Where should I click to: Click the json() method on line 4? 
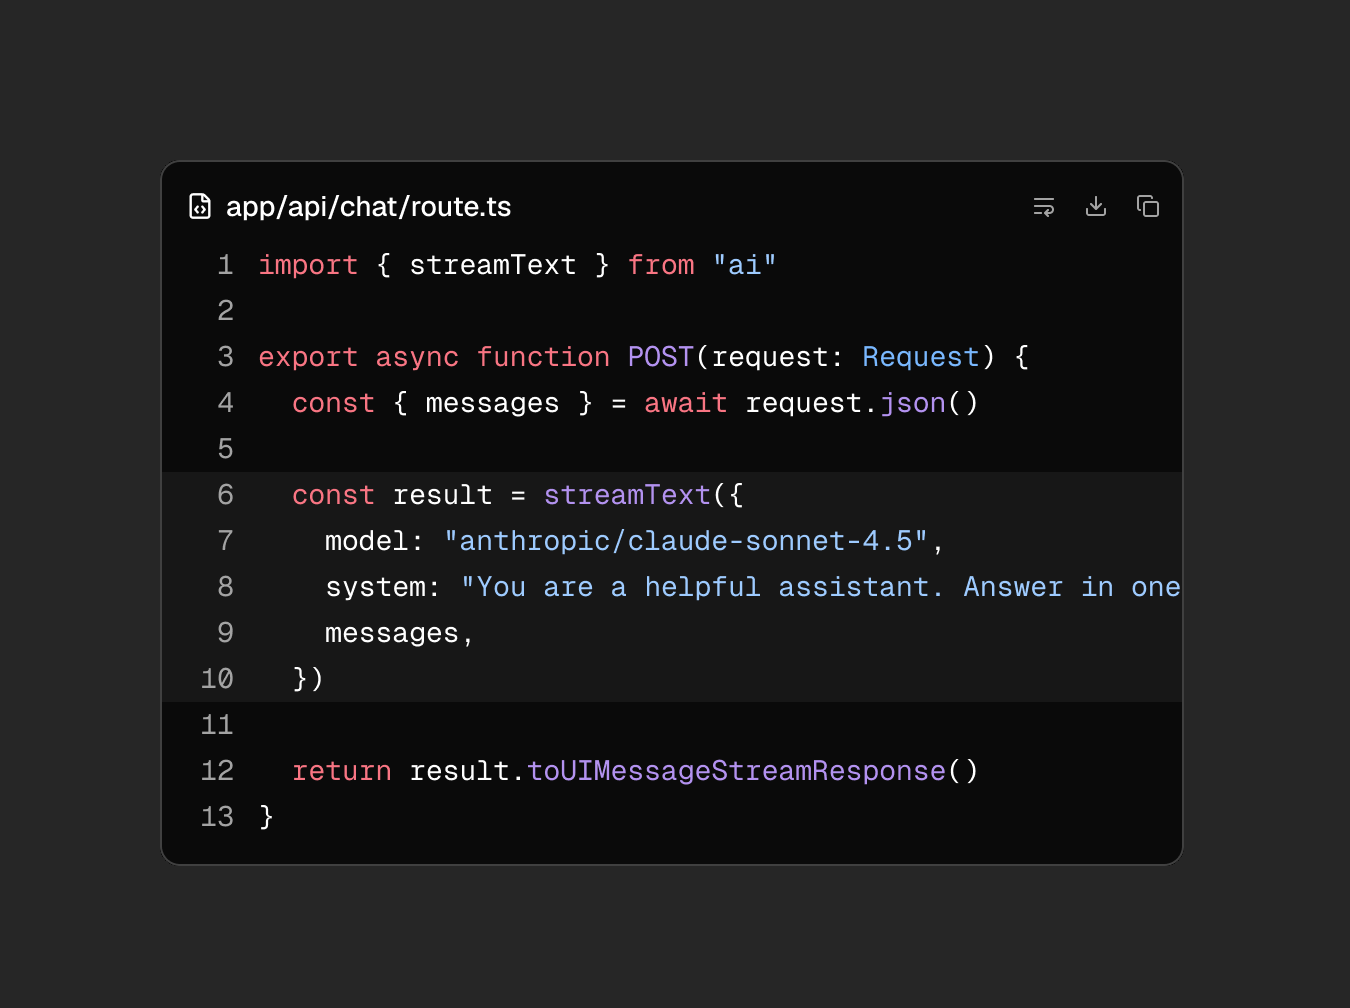[913, 403]
